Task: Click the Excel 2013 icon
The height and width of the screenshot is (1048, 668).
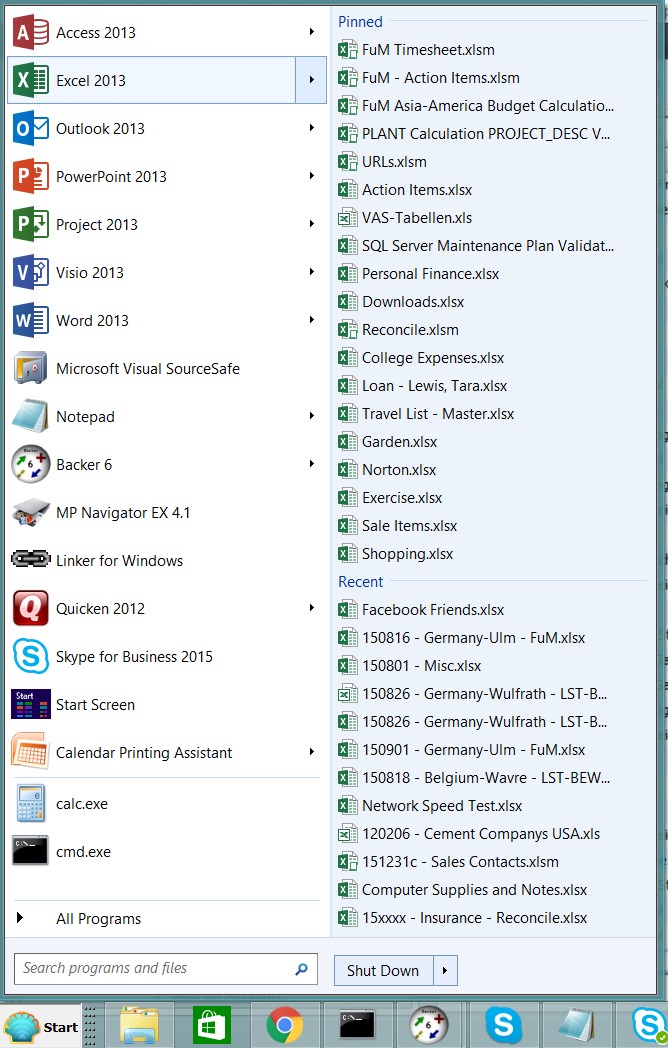Action: tap(31, 80)
